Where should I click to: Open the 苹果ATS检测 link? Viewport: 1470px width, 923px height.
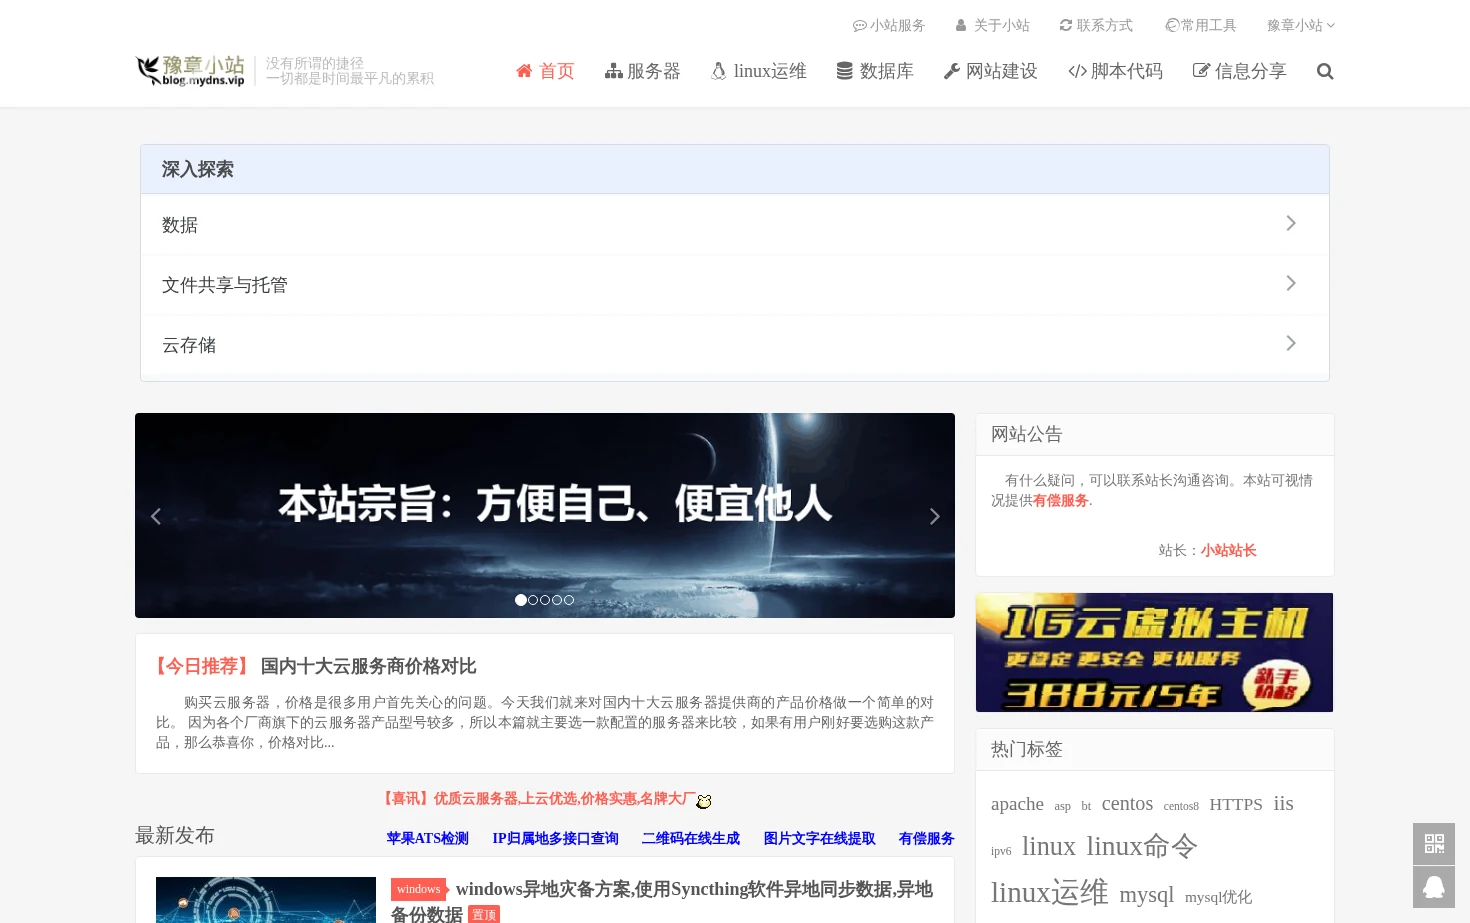428,839
